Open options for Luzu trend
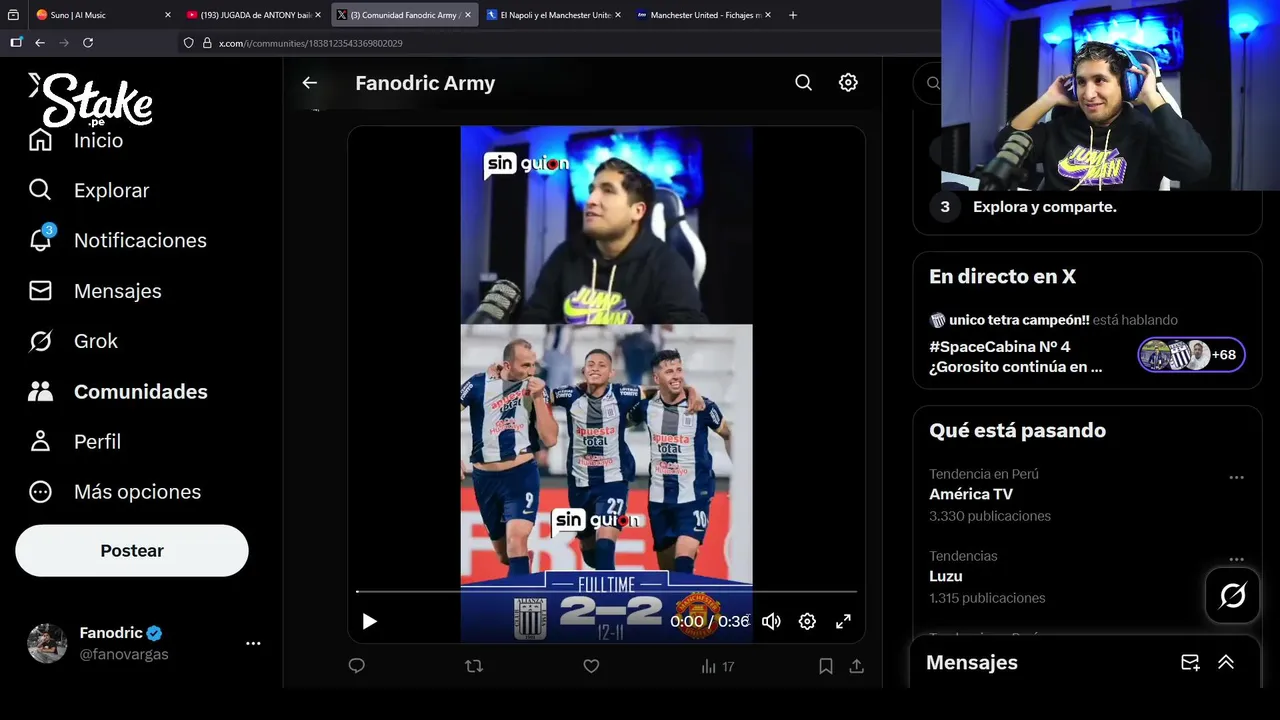The width and height of the screenshot is (1280, 720). click(1236, 560)
